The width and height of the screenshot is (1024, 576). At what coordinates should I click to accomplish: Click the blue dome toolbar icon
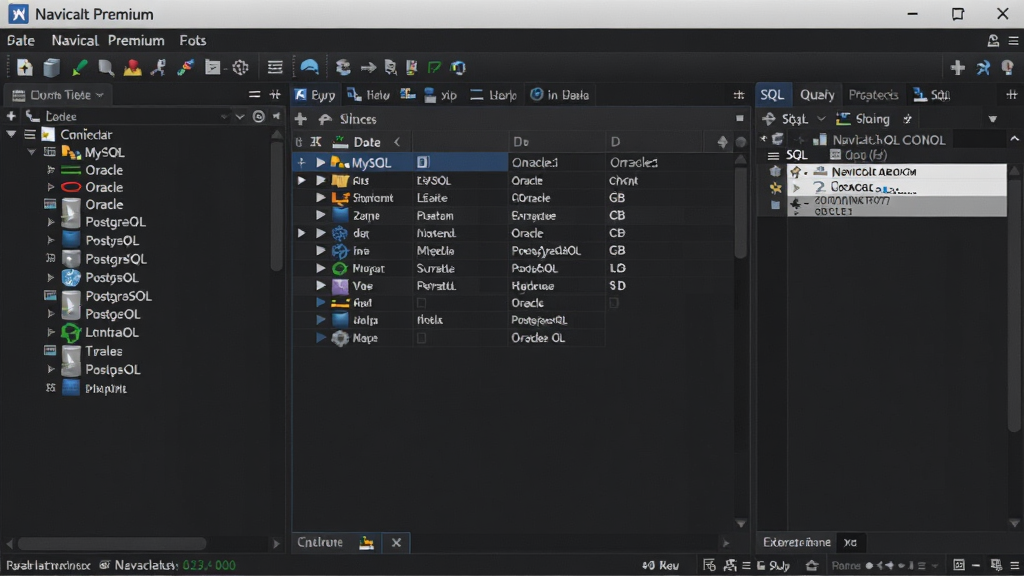click(310, 67)
